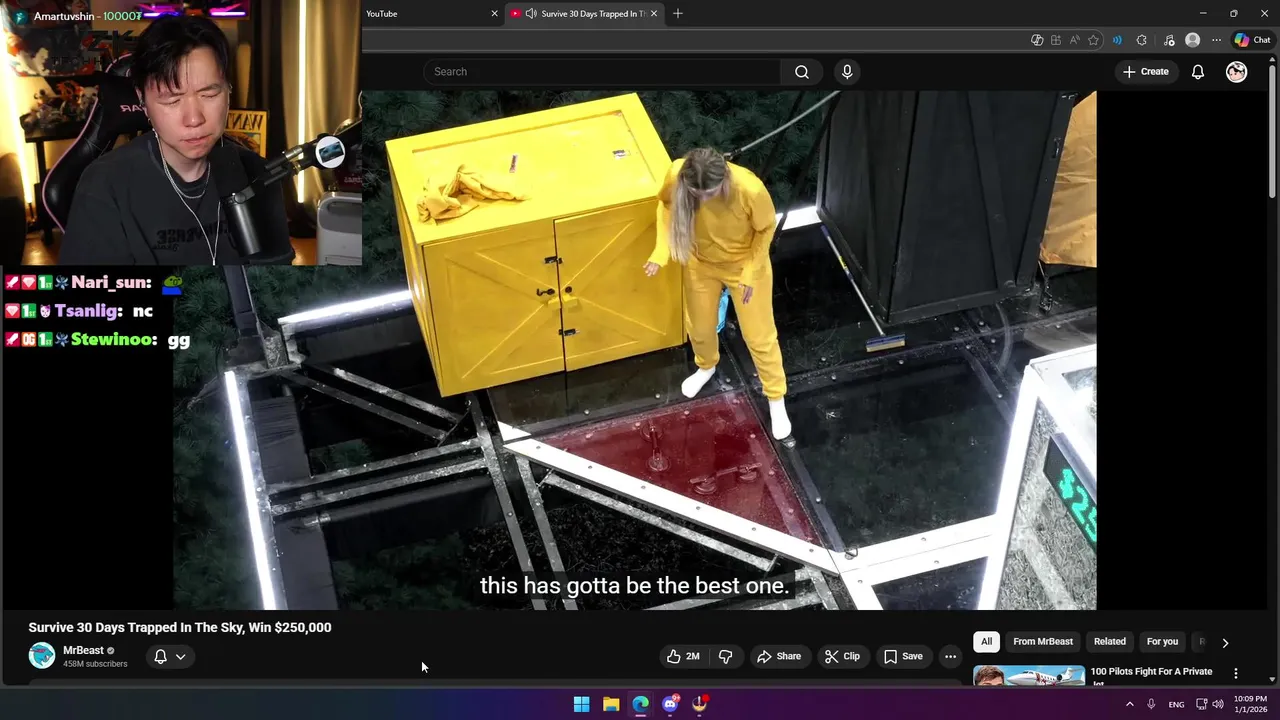
Task: Click the video player to pause
Action: pyautogui.click(x=635, y=350)
